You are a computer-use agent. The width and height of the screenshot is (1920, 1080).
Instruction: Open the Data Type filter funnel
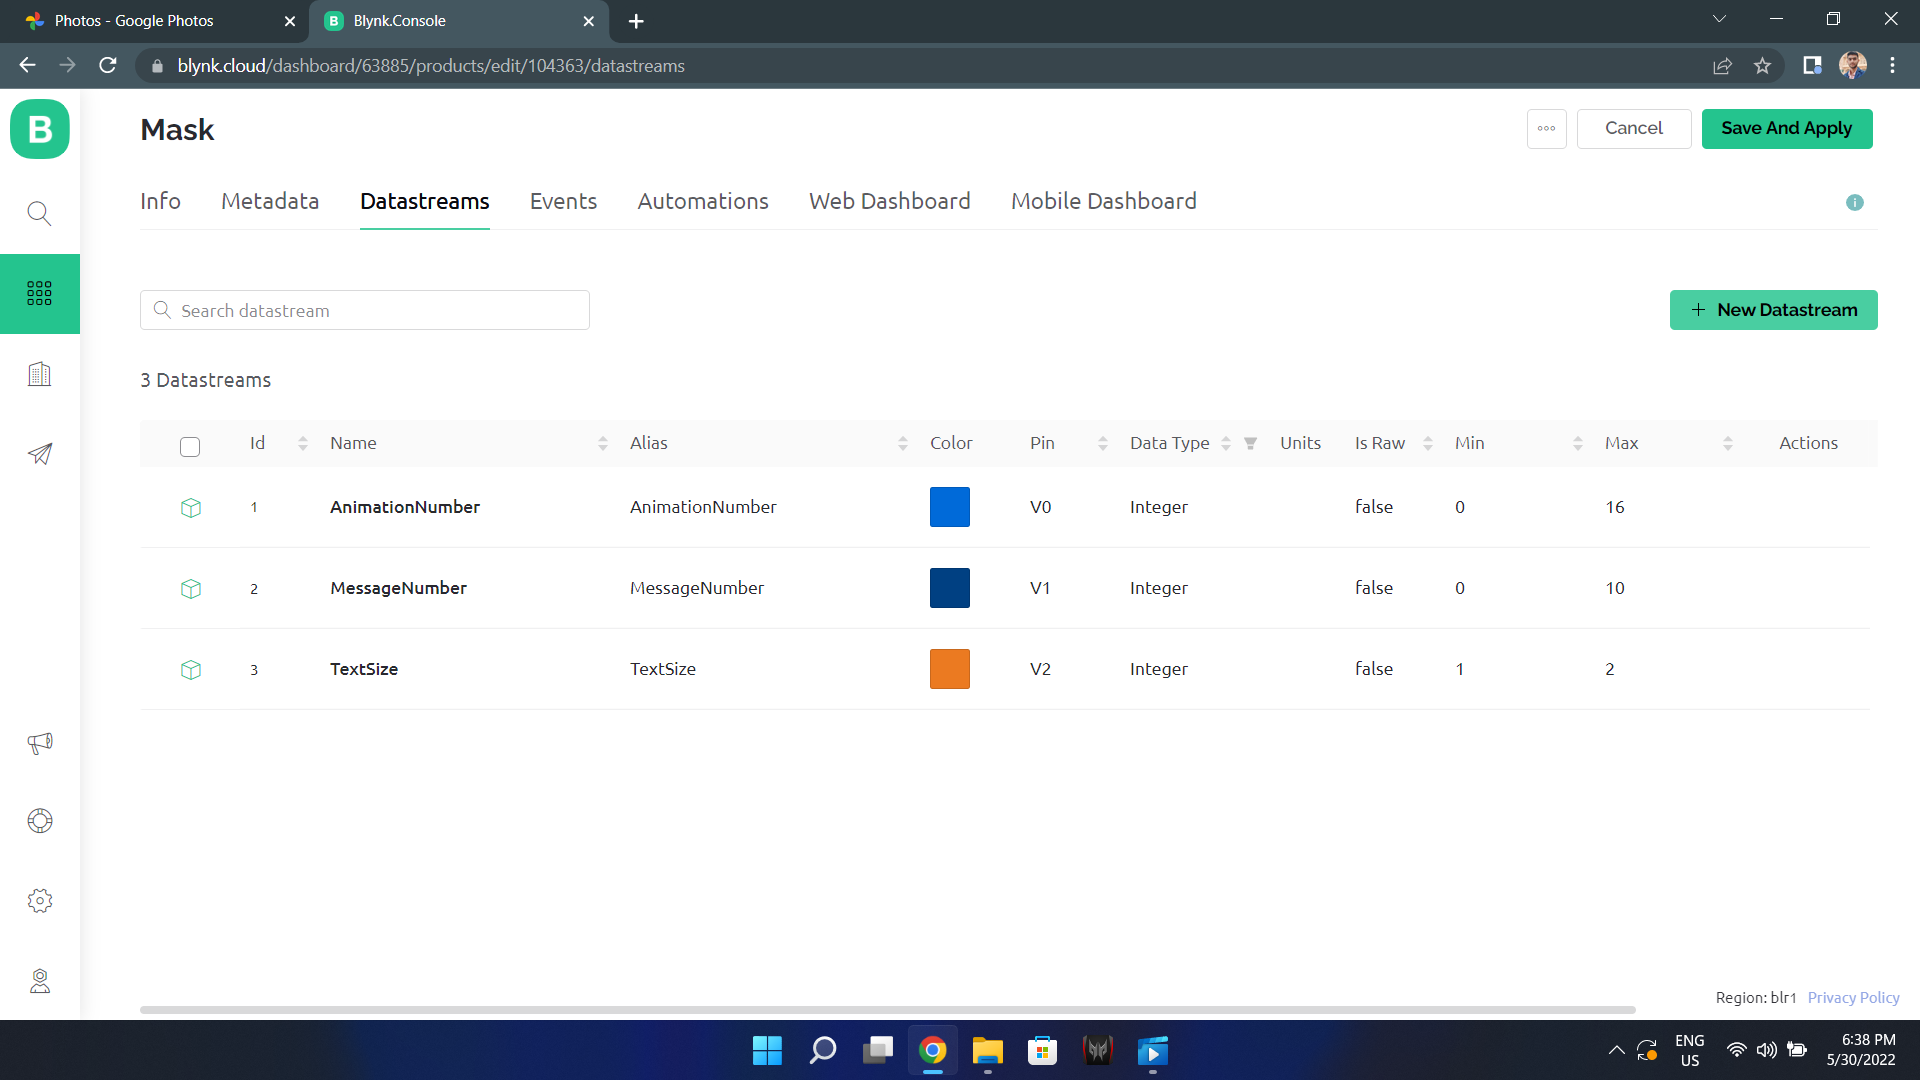tap(1250, 443)
